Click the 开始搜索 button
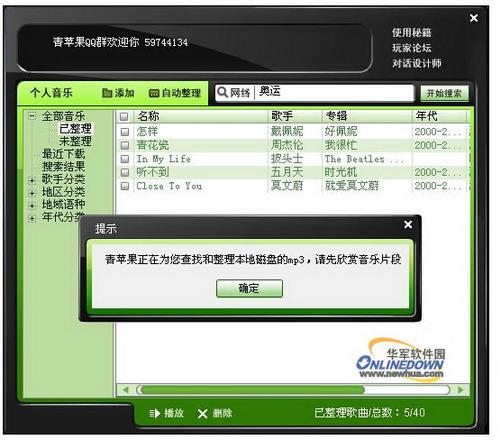Viewport: 500px width, 440px height. 444,93
